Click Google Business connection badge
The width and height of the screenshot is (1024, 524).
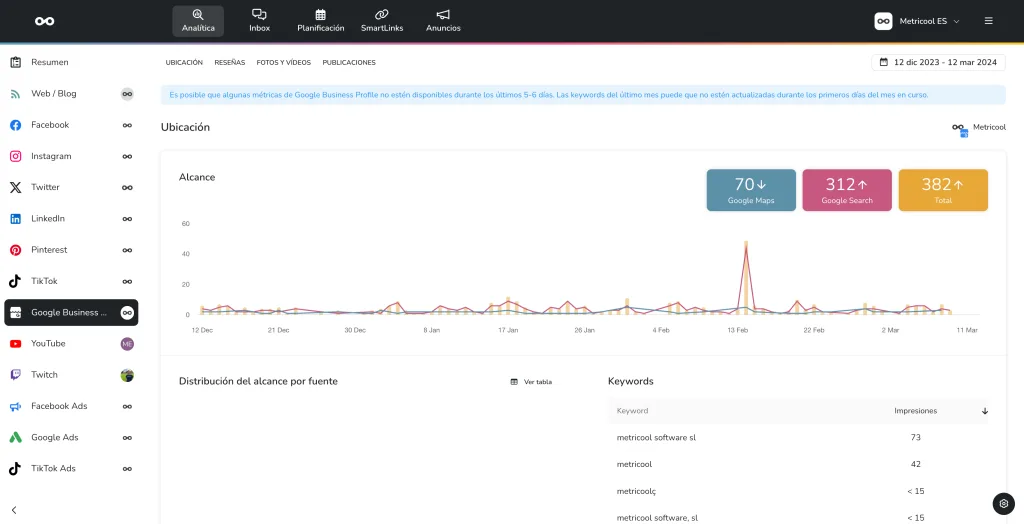tap(127, 312)
